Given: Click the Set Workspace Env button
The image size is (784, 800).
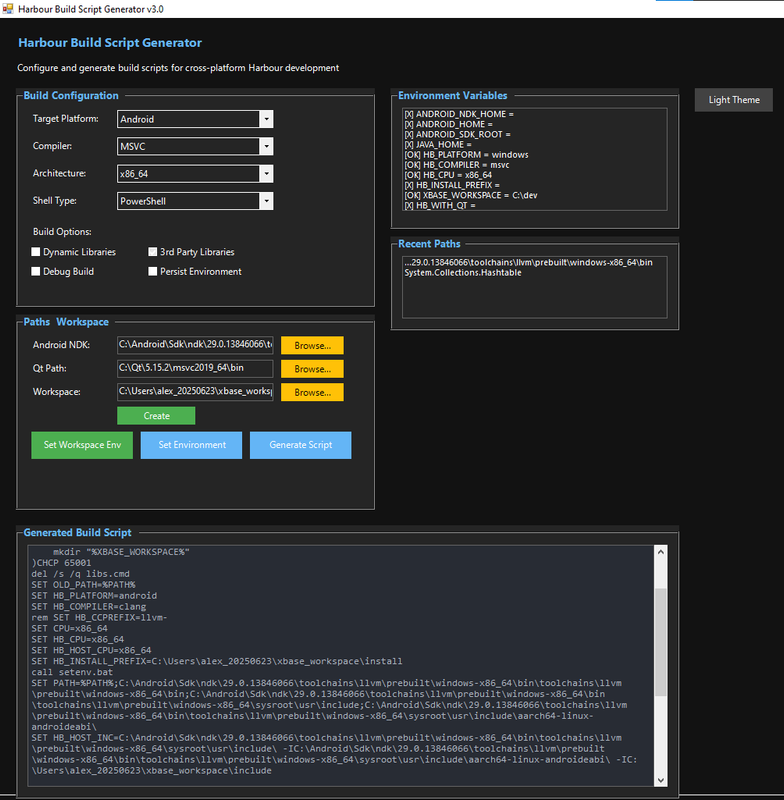Looking at the screenshot, I should (x=82, y=445).
